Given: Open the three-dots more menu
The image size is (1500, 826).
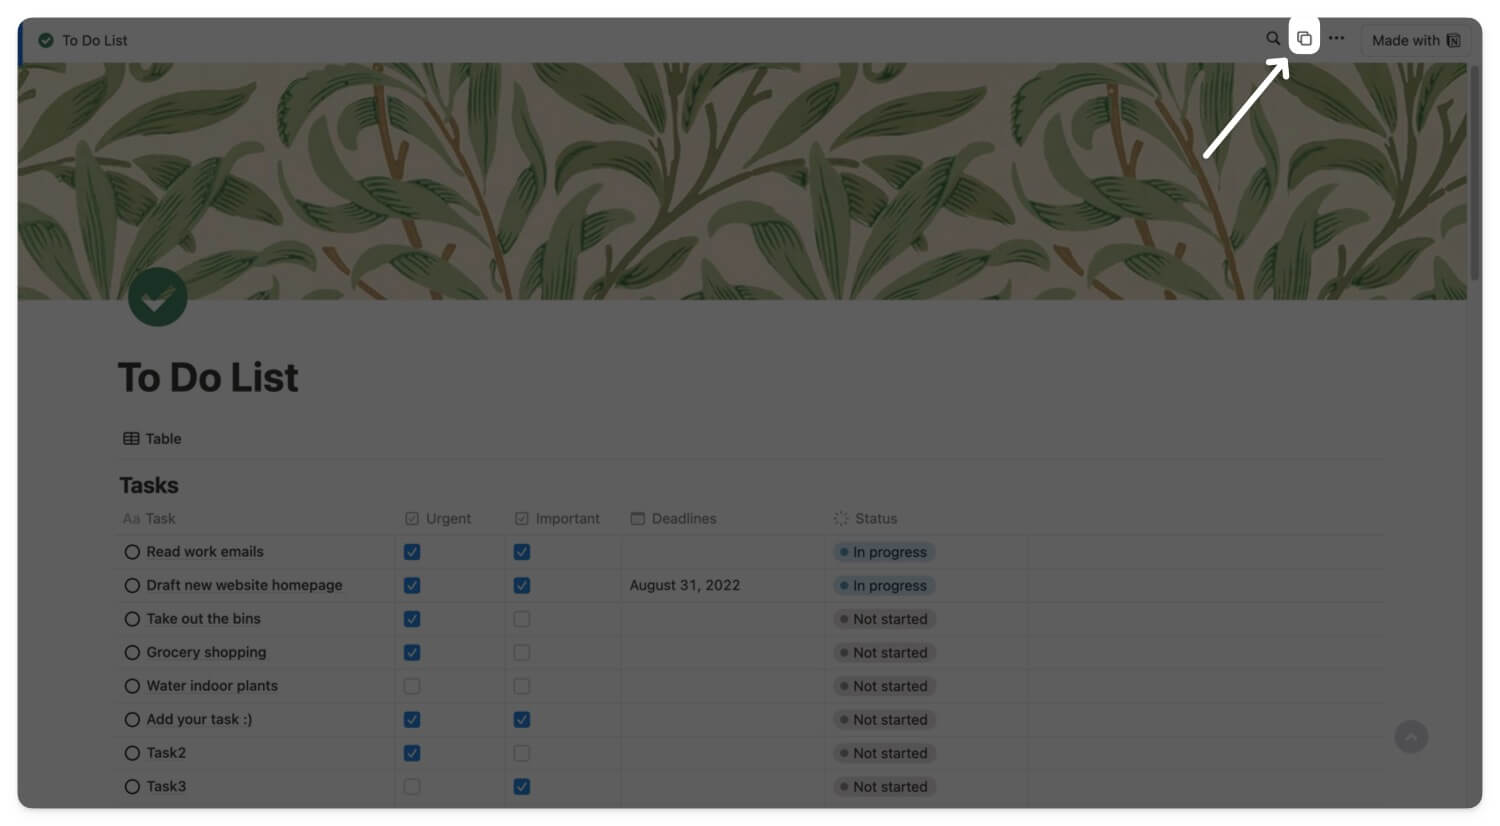Looking at the screenshot, I should [1337, 39].
